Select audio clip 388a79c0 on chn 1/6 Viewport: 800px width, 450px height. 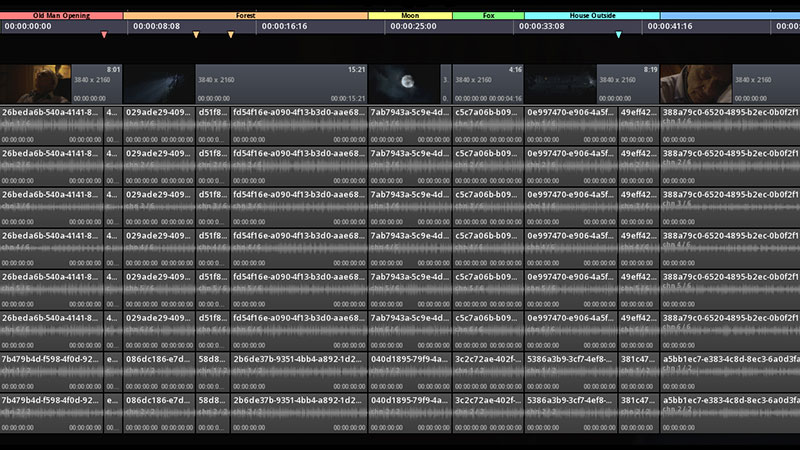pos(730,126)
